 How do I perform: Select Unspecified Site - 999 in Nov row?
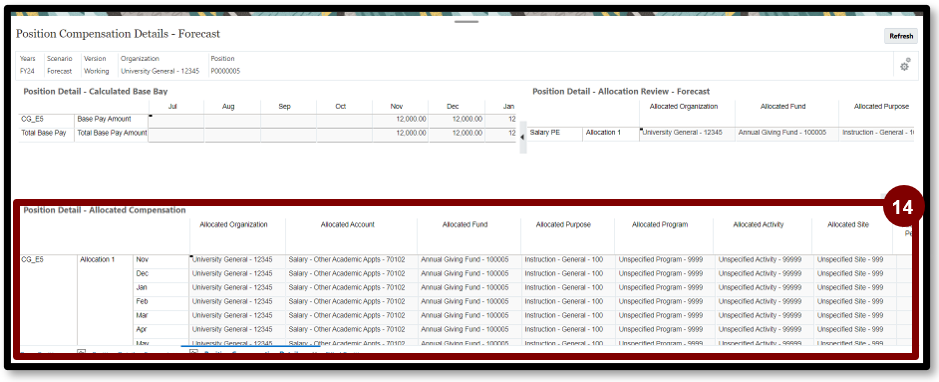point(854,260)
